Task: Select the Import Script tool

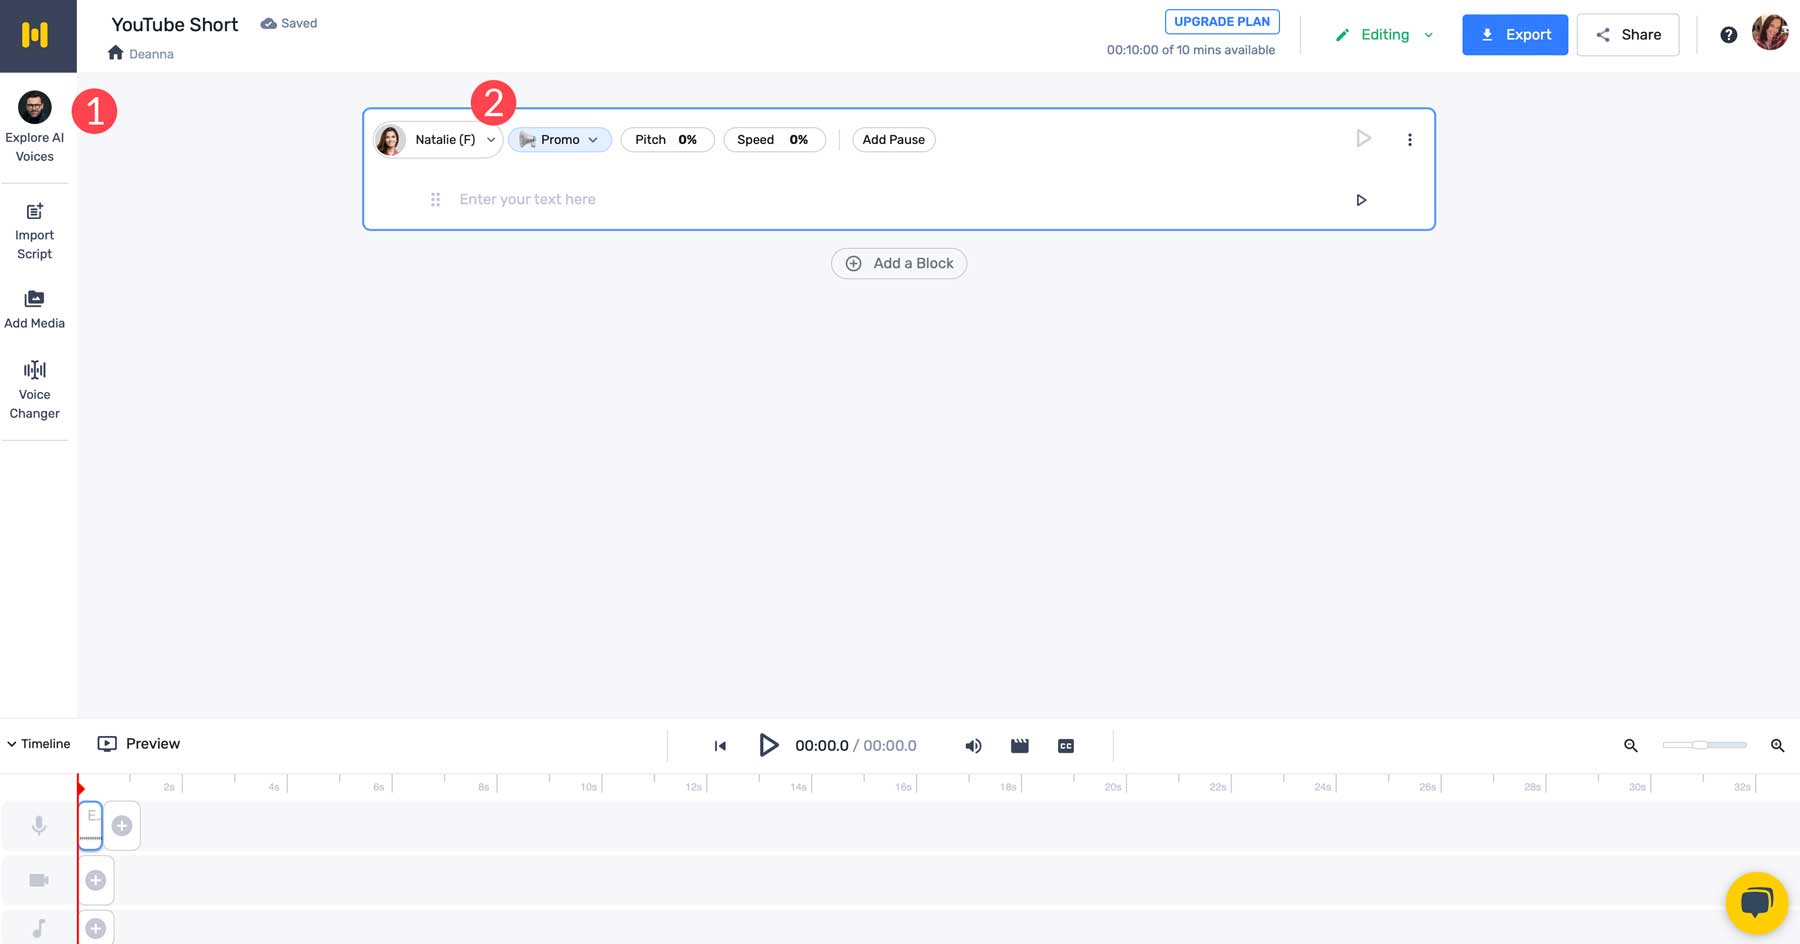Action: (x=35, y=230)
